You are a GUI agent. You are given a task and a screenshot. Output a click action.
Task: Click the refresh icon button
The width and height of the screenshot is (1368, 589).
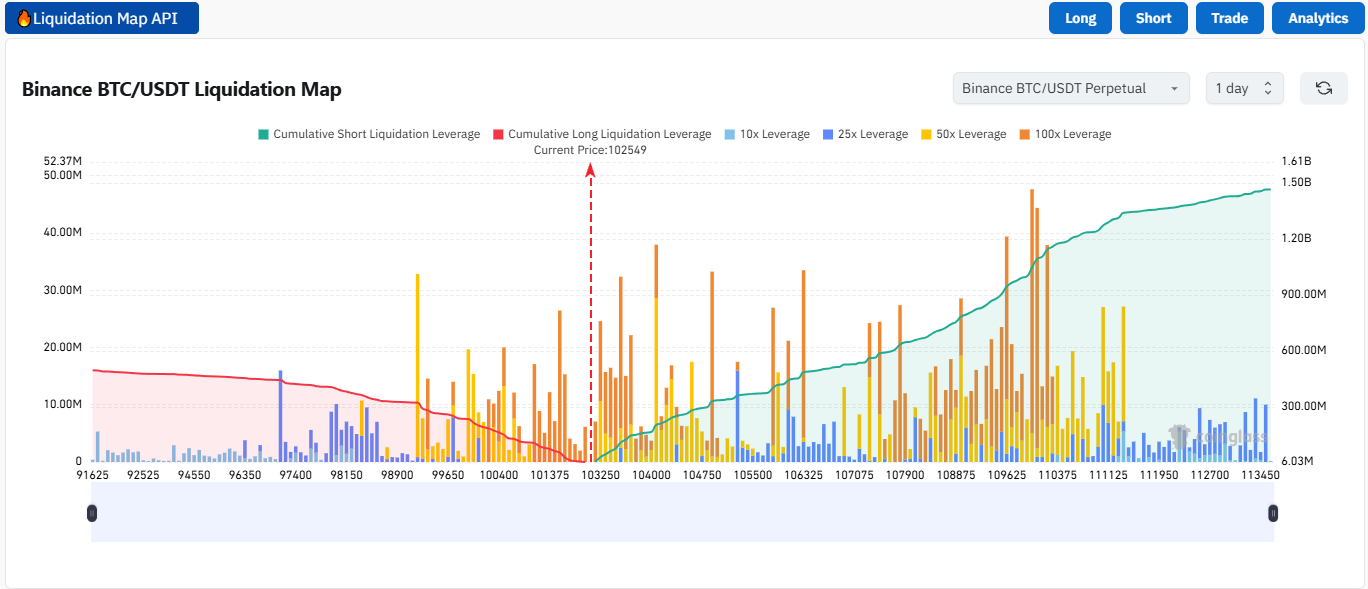coord(1324,88)
